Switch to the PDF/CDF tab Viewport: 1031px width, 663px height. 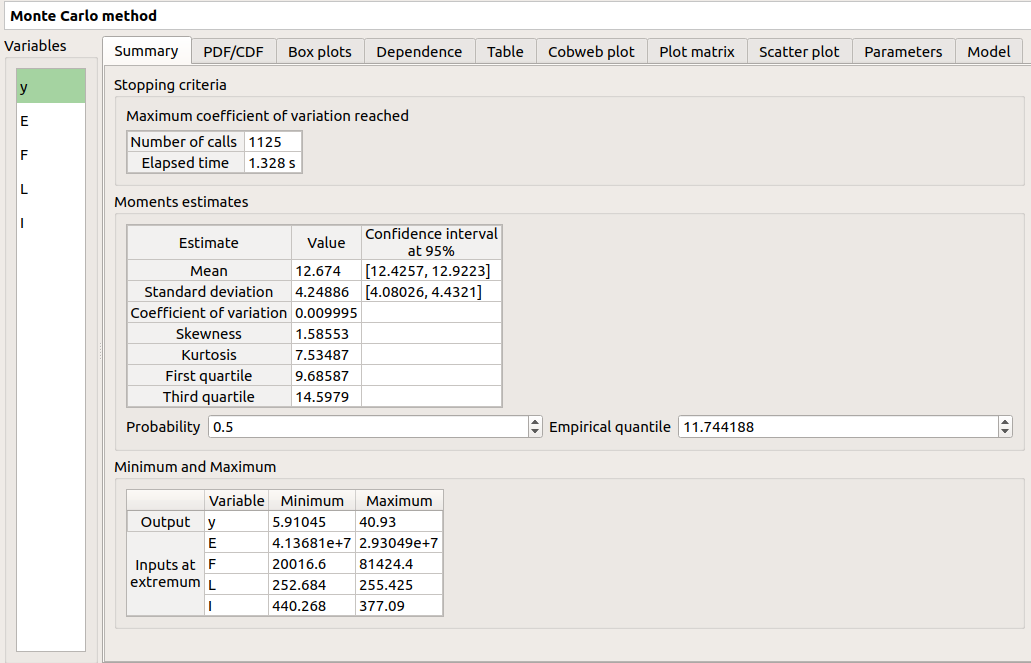[233, 51]
